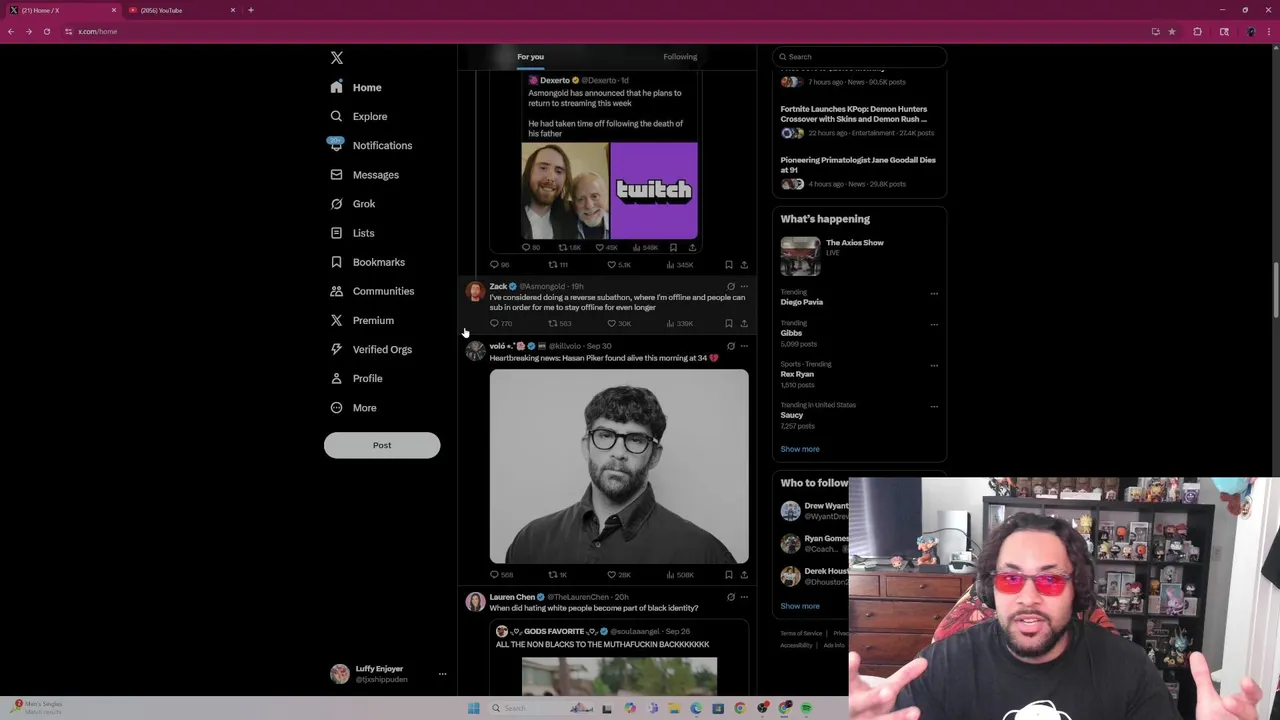View analytics of Hasan Piker post
1280x720 pixels.
tap(679, 575)
